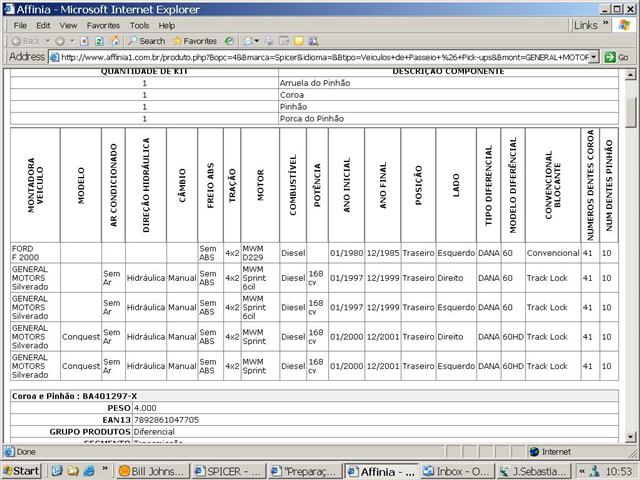Click the Mail toolbar icon
Screen dimensions: 640x480
[x=248, y=41]
